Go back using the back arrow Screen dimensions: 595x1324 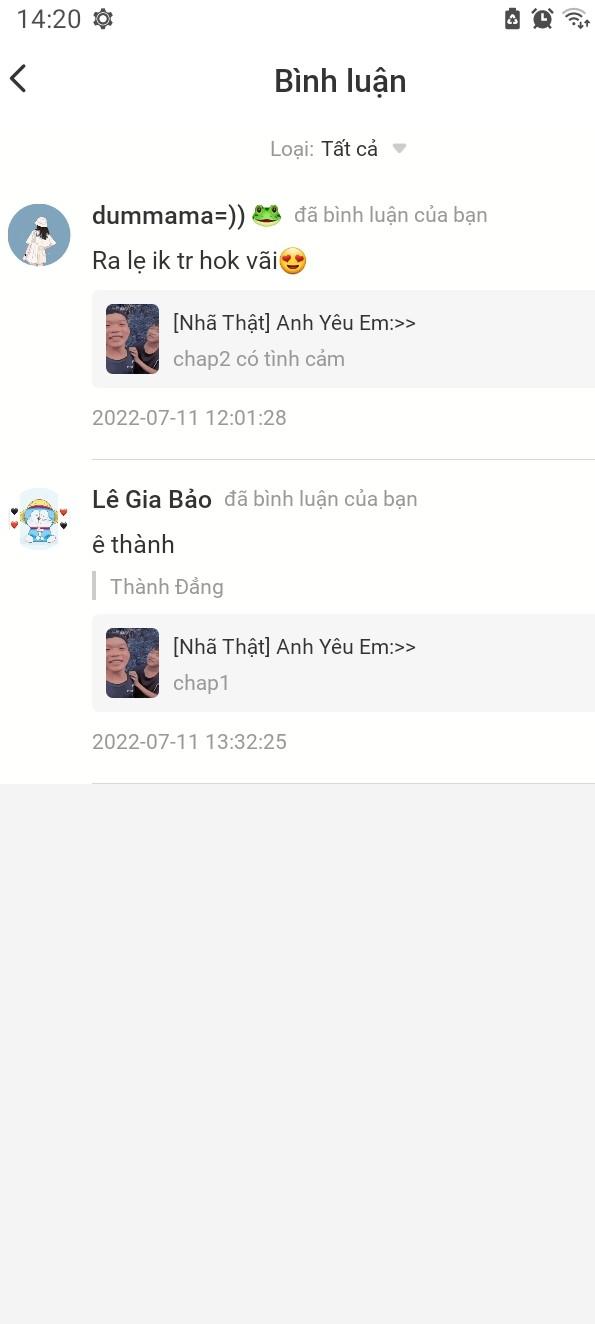tap(18, 79)
